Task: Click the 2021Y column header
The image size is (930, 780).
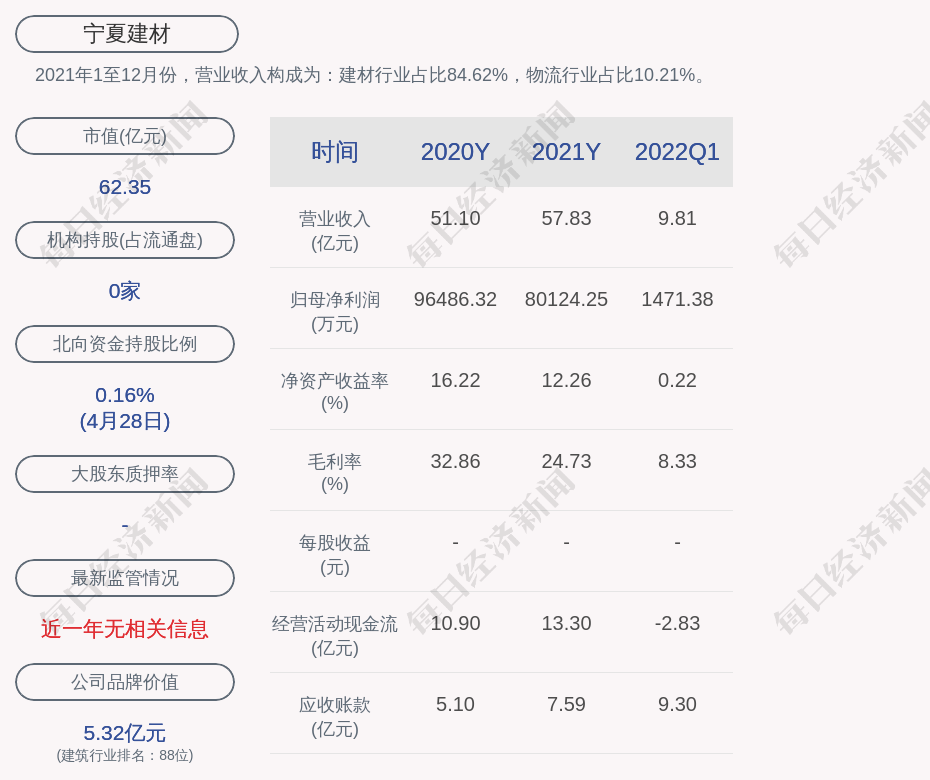Action: [x=566, y=152]
